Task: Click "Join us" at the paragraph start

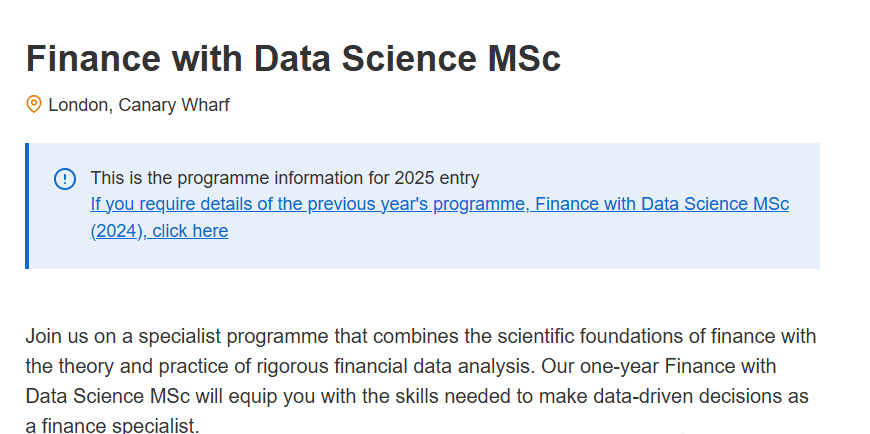Action: coord(57,336)
